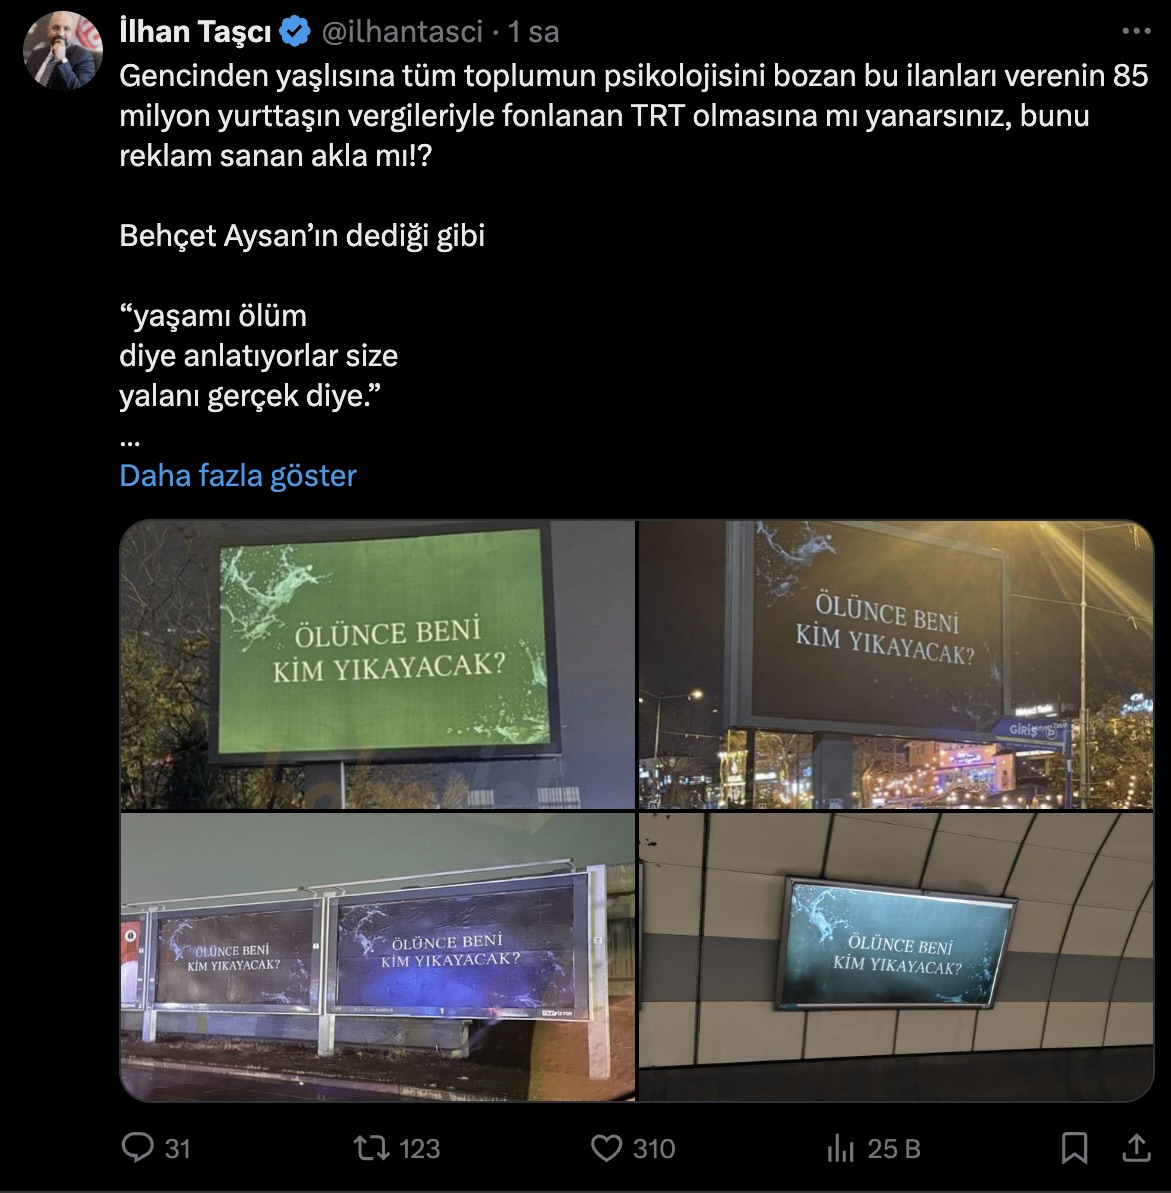This screenshot has height=1193, width=1171.
Task: Click the verified badge next to İlhan Taşcı
Action: 295,32
